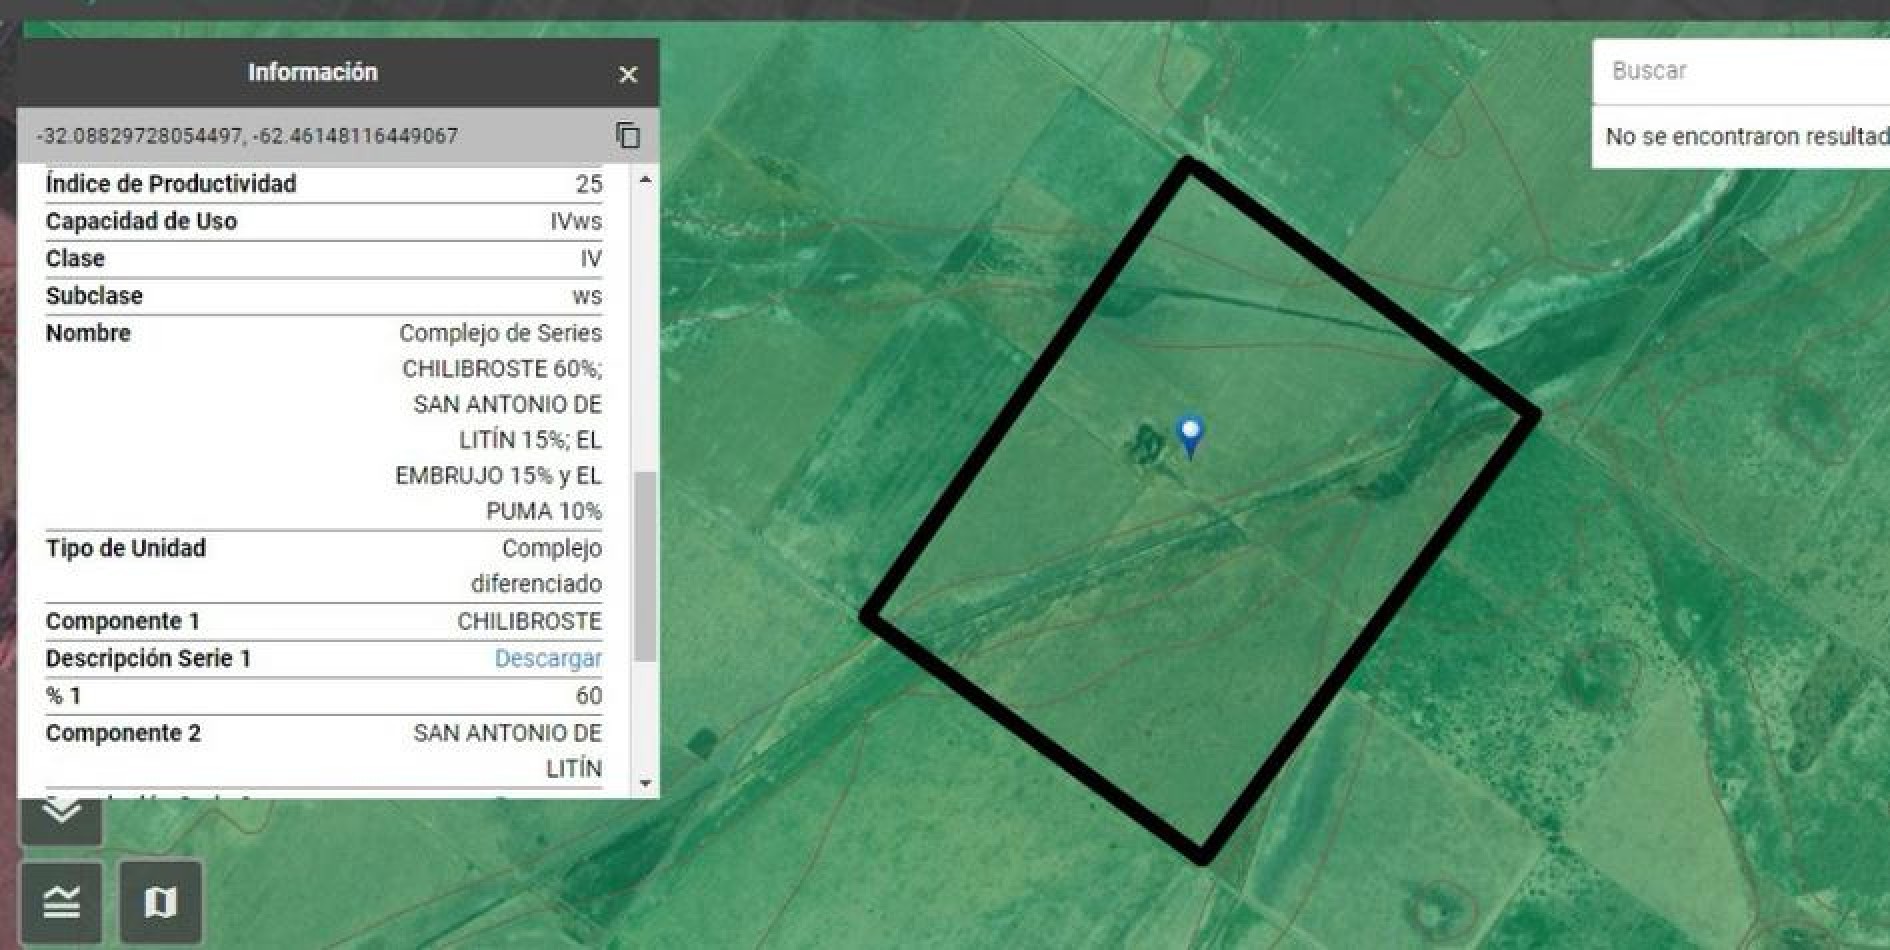The image size is (1890, 950).
Task: Click the 'No se encontraron resultados' message
Action: pyautogui.click(x=1745, y=137)
